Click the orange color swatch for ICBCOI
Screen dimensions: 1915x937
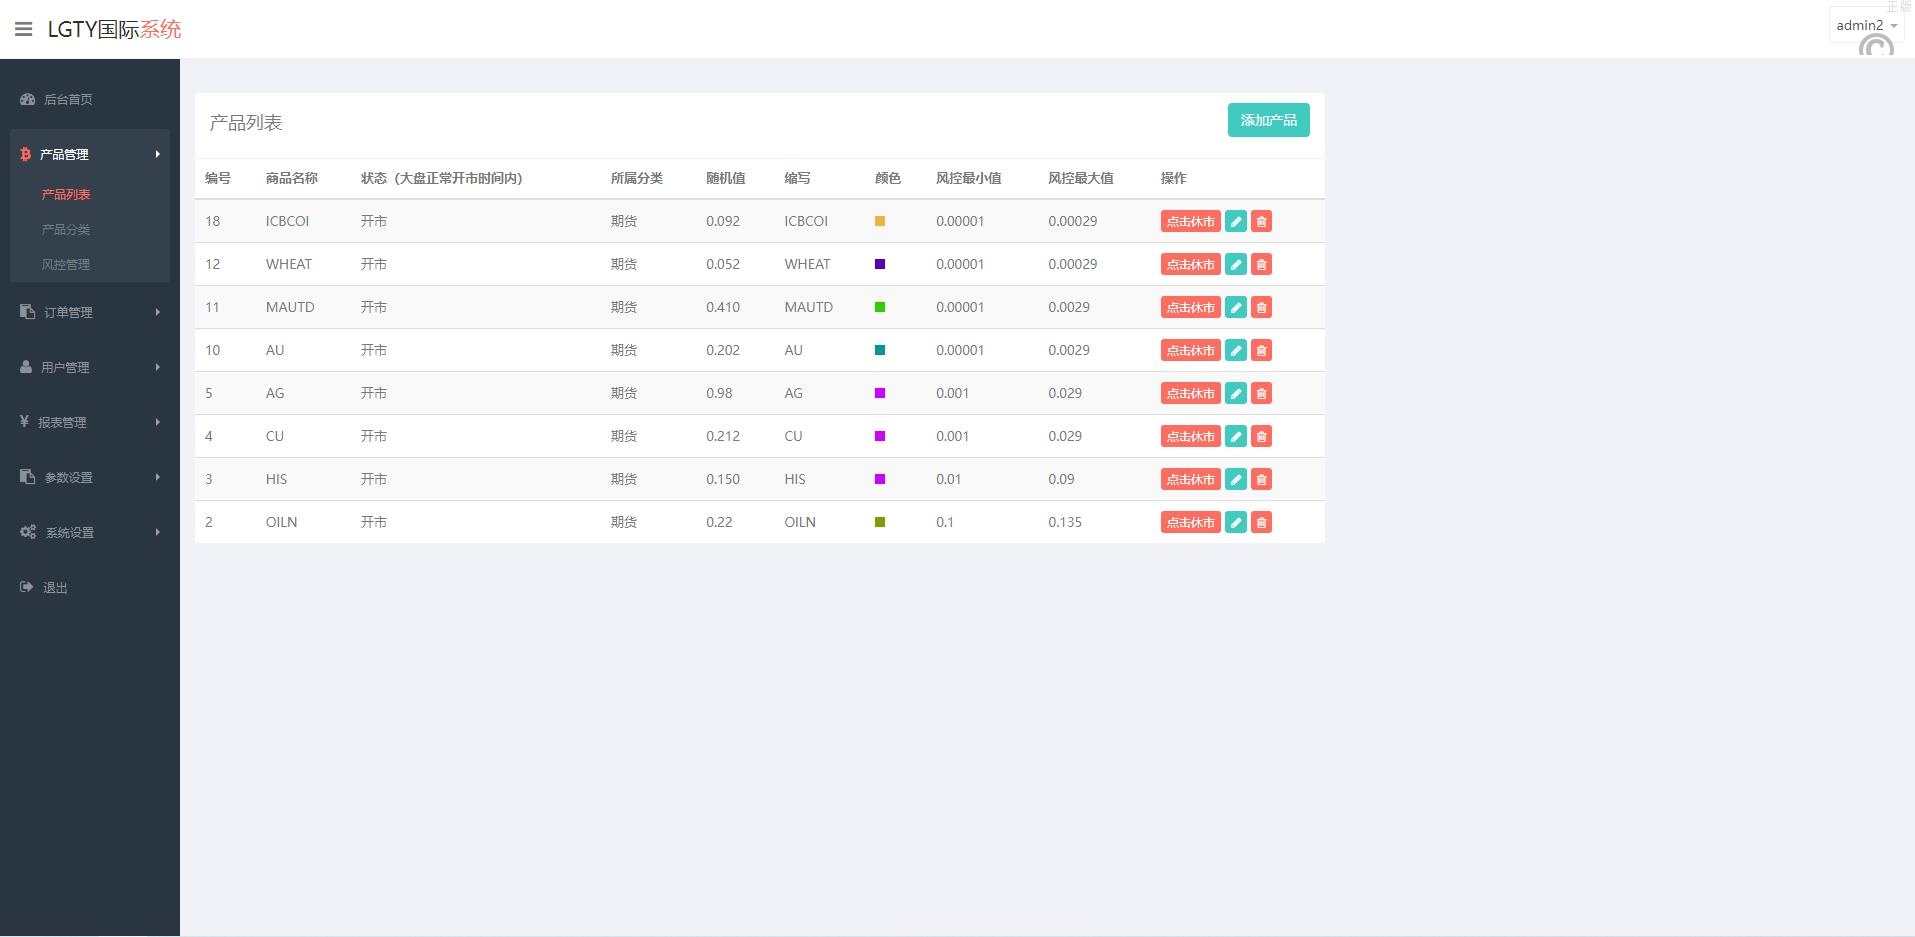pos(880,221)
